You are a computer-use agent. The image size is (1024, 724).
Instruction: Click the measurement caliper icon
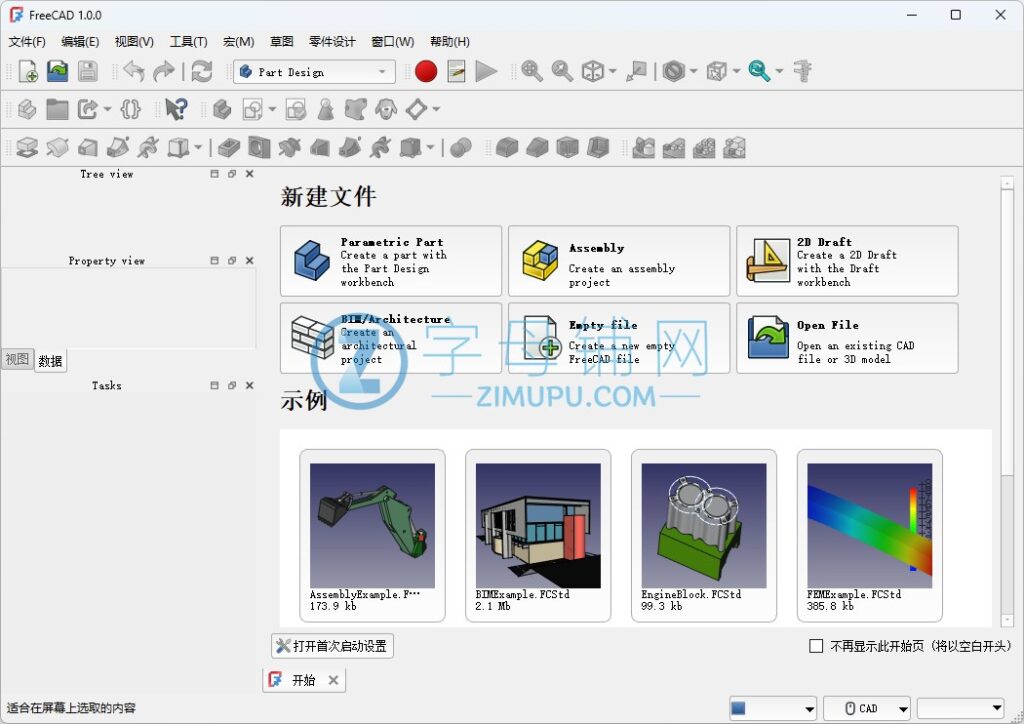802,71
